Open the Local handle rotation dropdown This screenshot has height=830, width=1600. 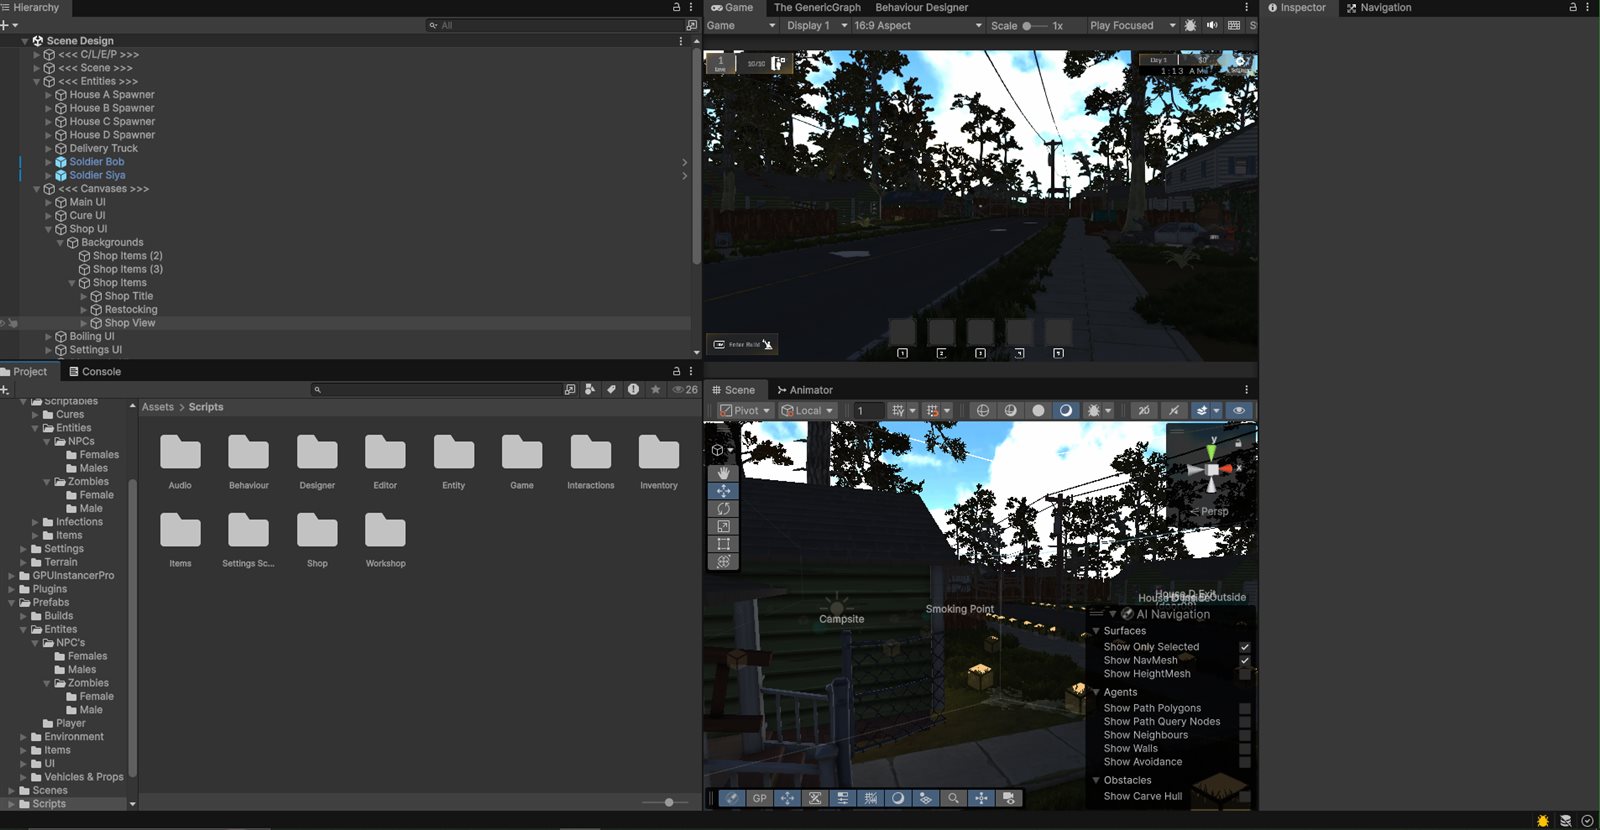pyautogui.click(x=807, y=410)
